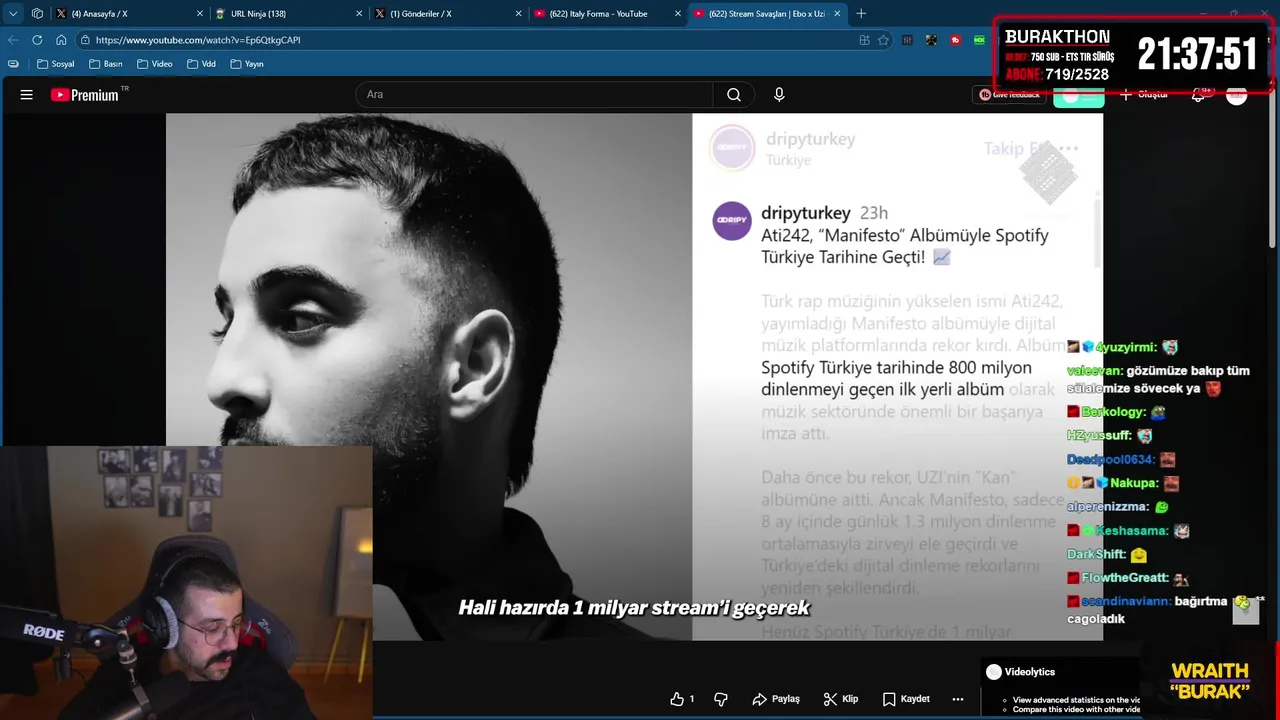This screenshot has width=1280, height=720.
Task: Add this page to favorites with star
Action: point(883,40)
